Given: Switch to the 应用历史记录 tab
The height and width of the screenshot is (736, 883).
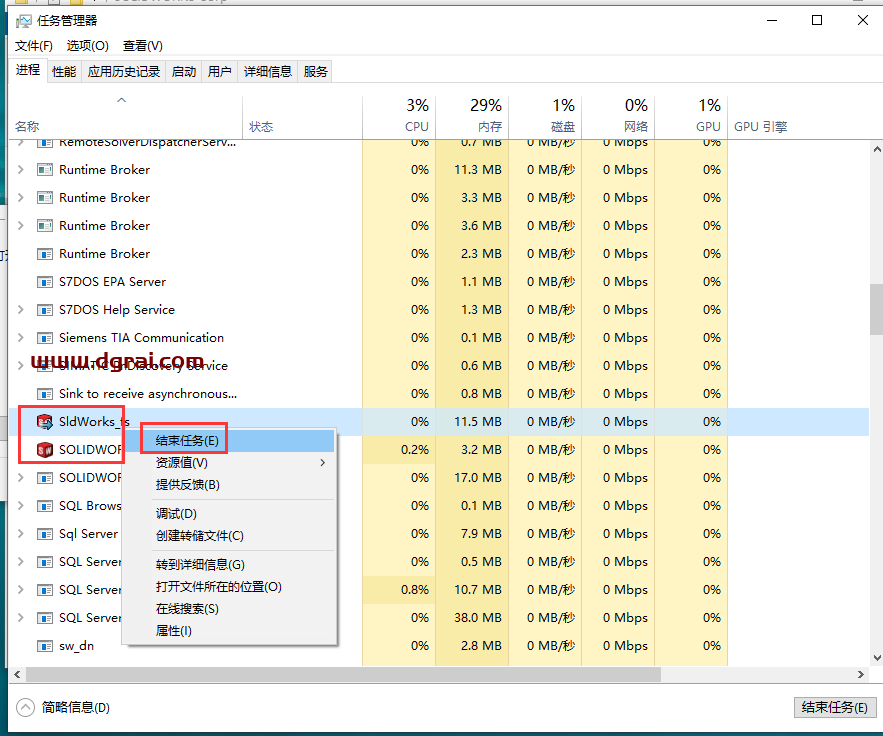Looking at the screenshot, I should [x=124, y=72].
